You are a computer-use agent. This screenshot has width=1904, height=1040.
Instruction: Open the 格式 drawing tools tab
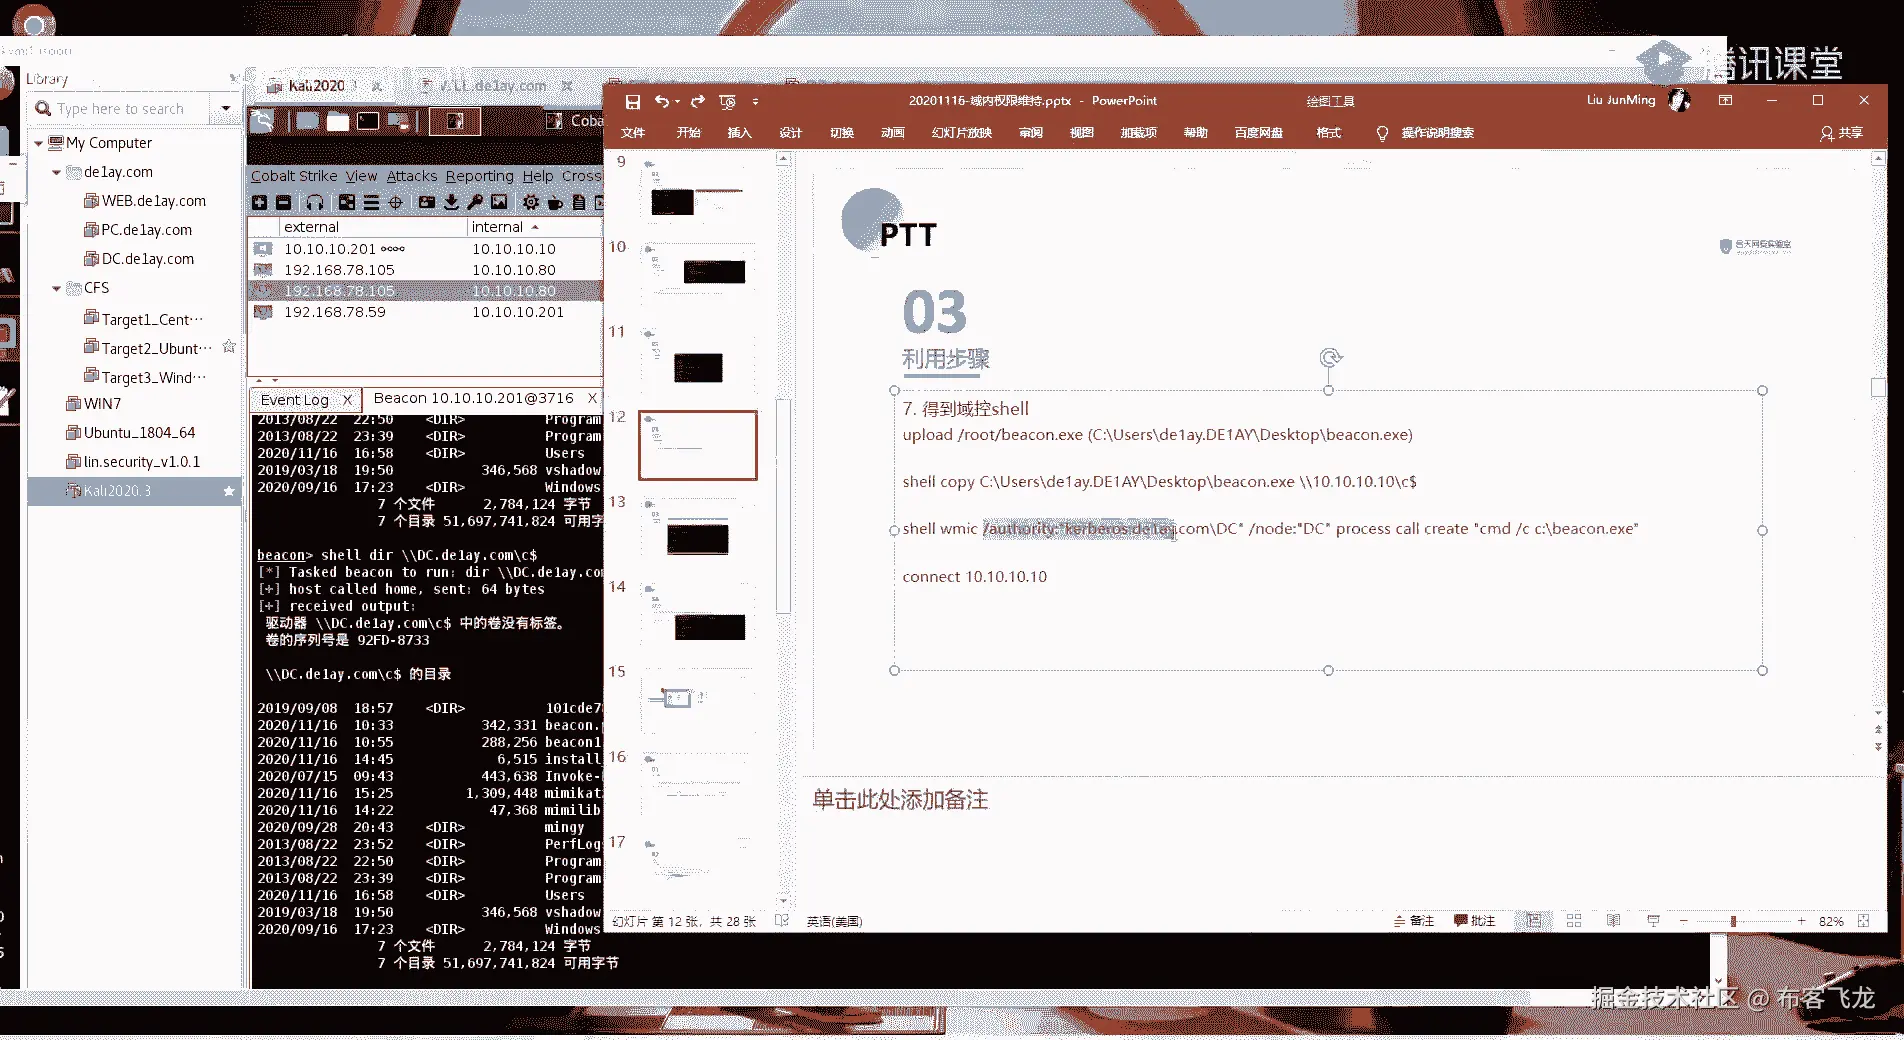tap(1329, 133)
